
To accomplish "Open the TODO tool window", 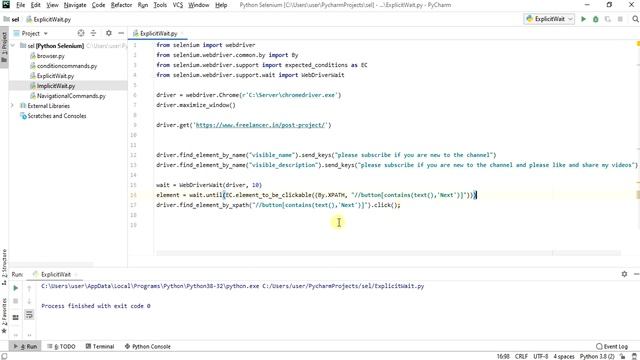I will [x=62, y=347].
